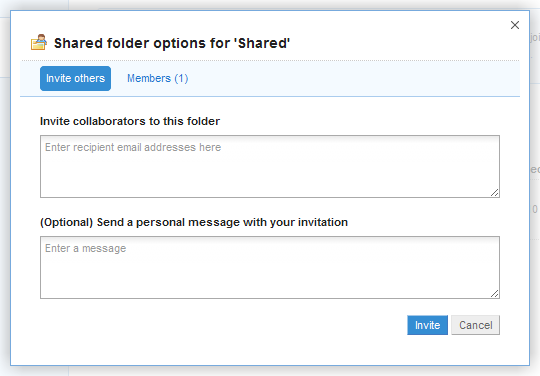Switch to the Members (1) tab
This screenshot has height=376, width=540.
click(157, 79)
